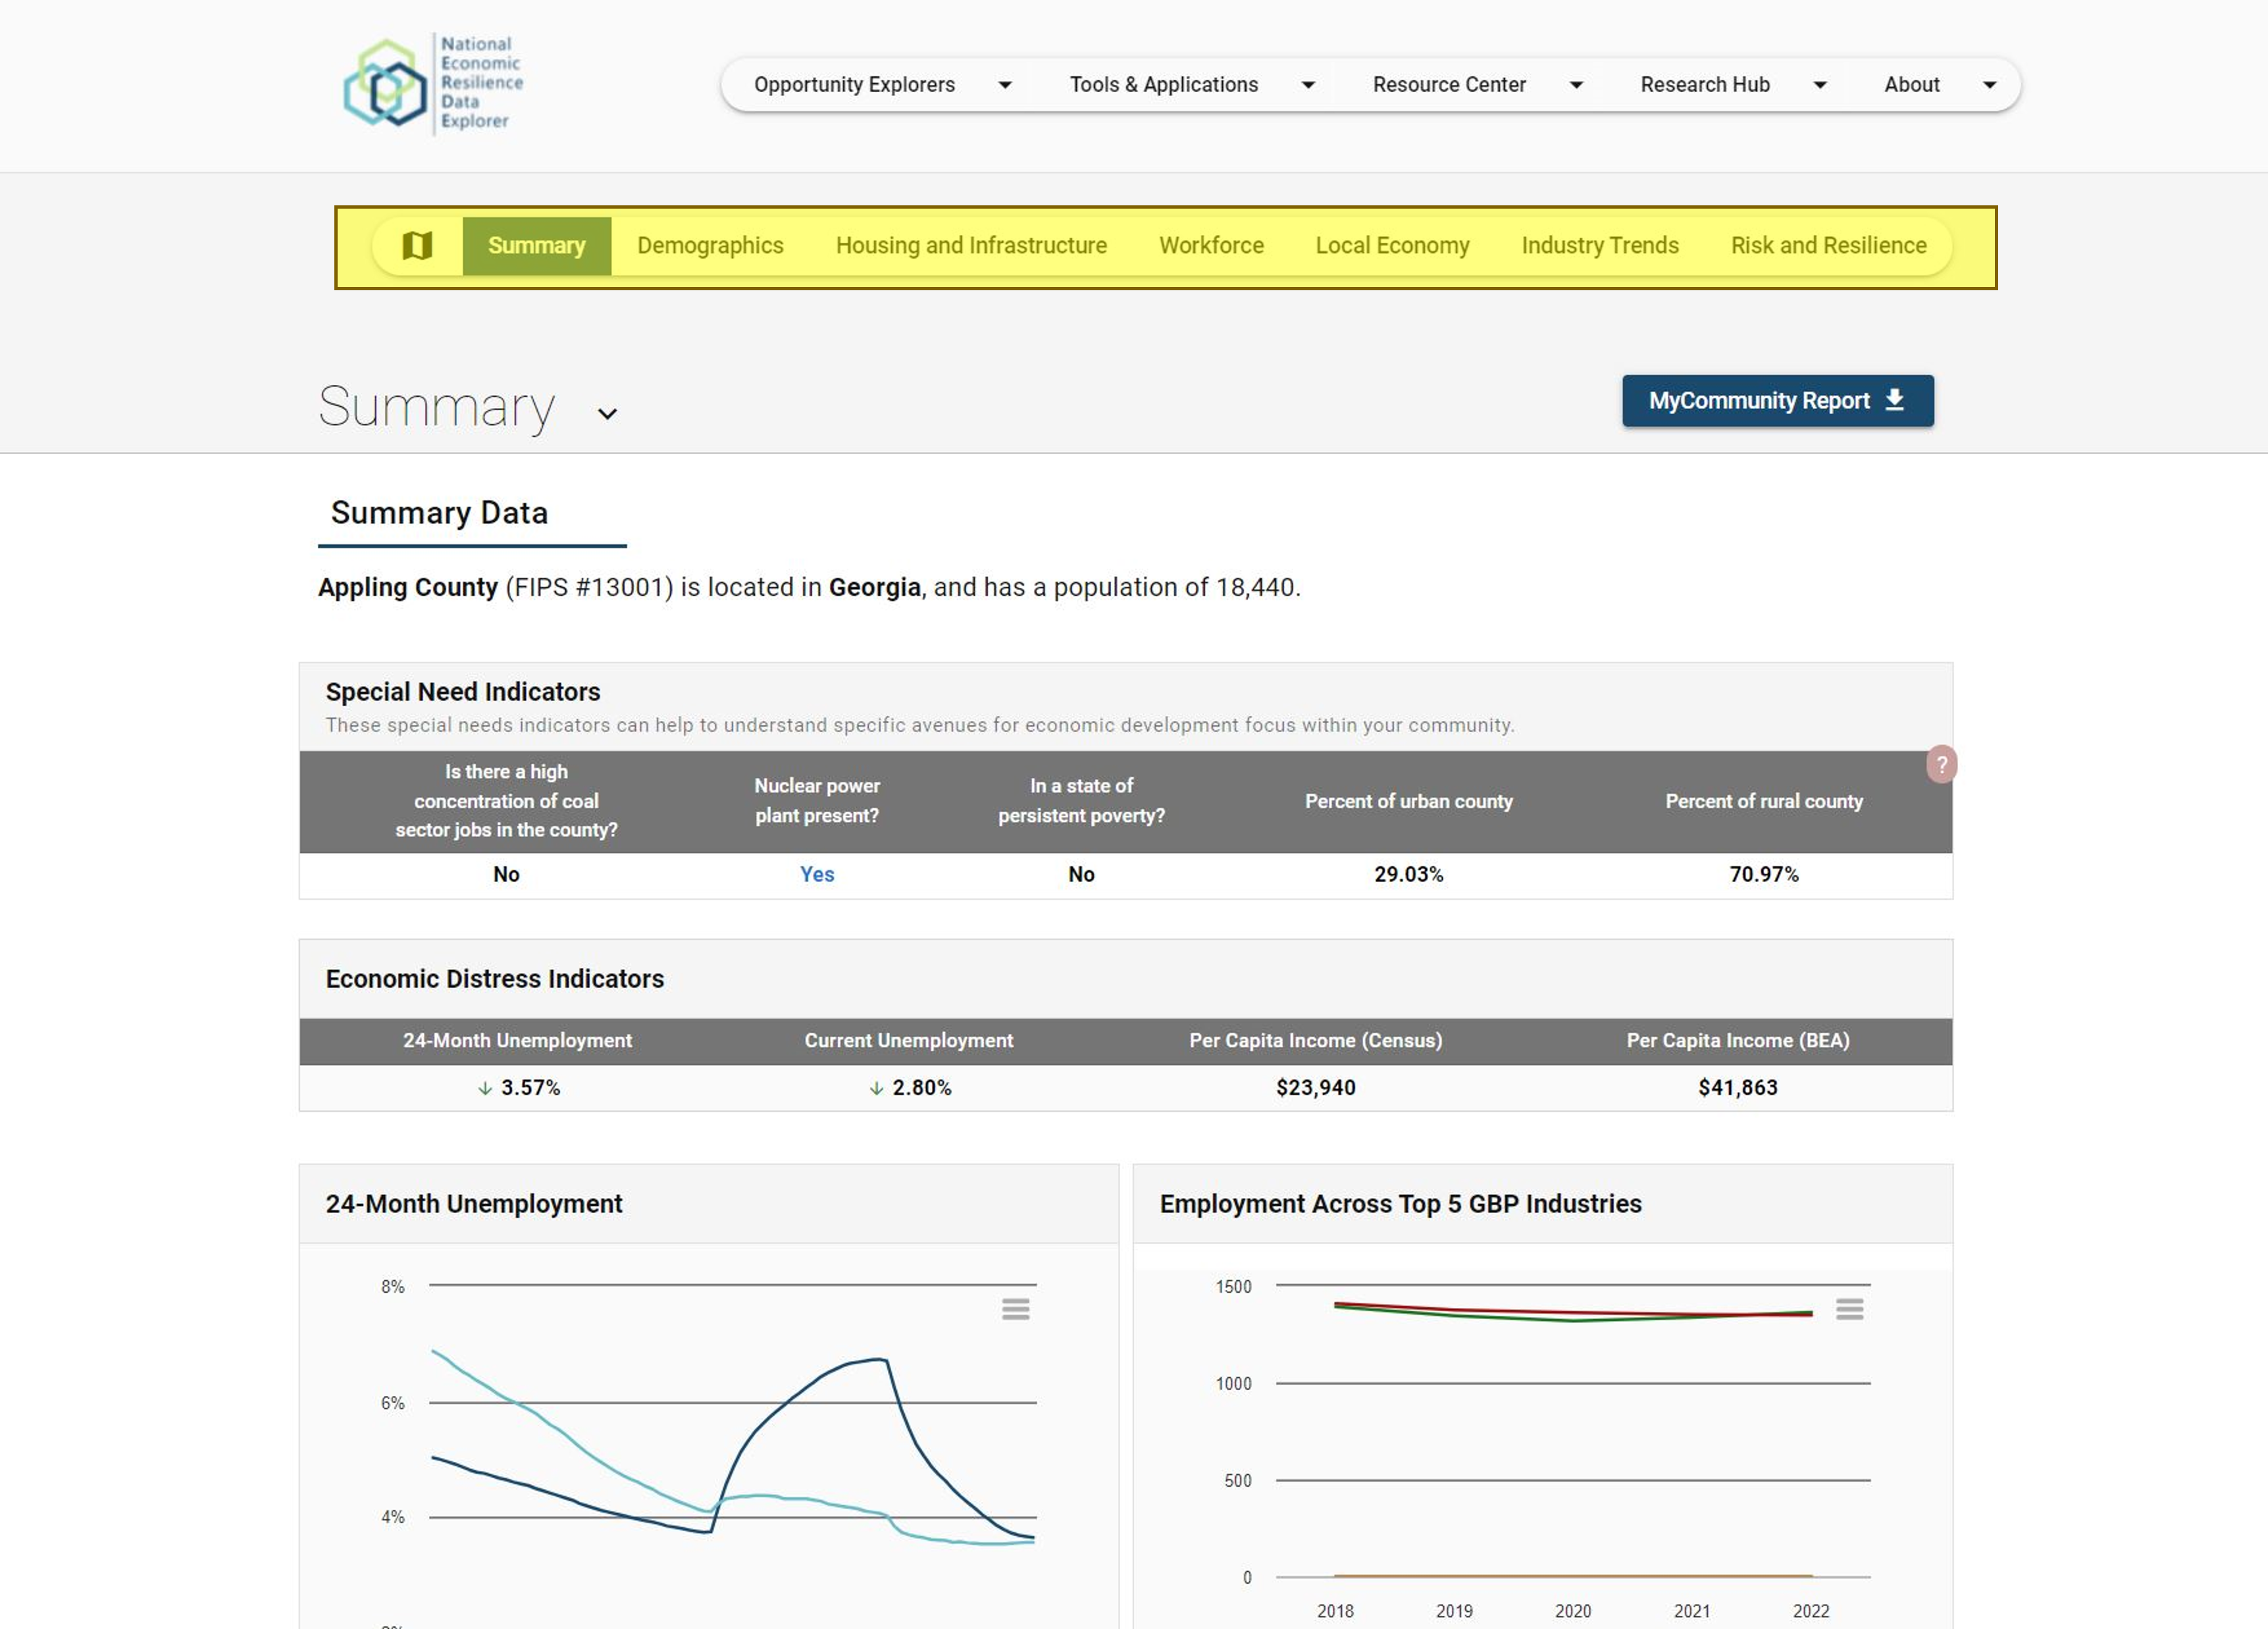Open the Local Economy tab

[1392, 246]
